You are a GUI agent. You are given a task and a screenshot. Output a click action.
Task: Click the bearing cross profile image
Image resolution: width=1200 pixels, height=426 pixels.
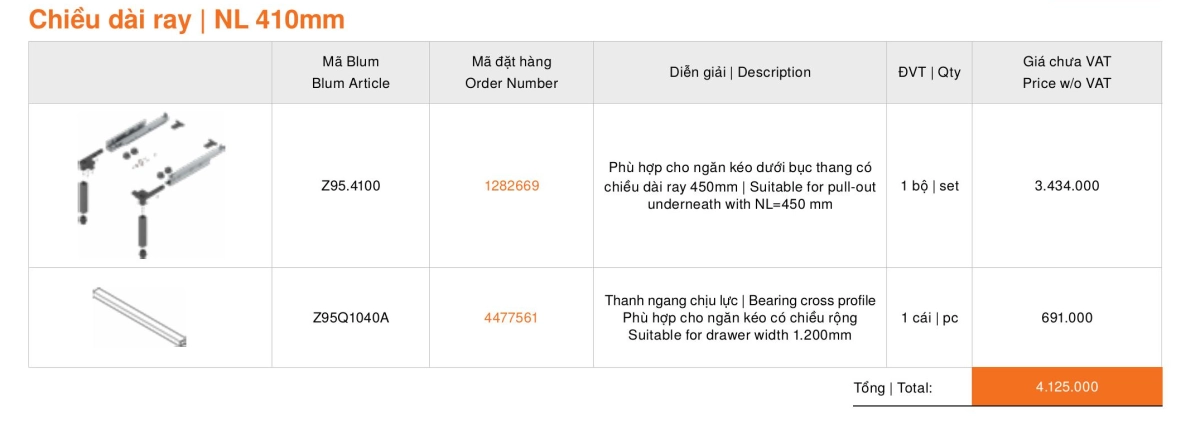click(140, 317)
